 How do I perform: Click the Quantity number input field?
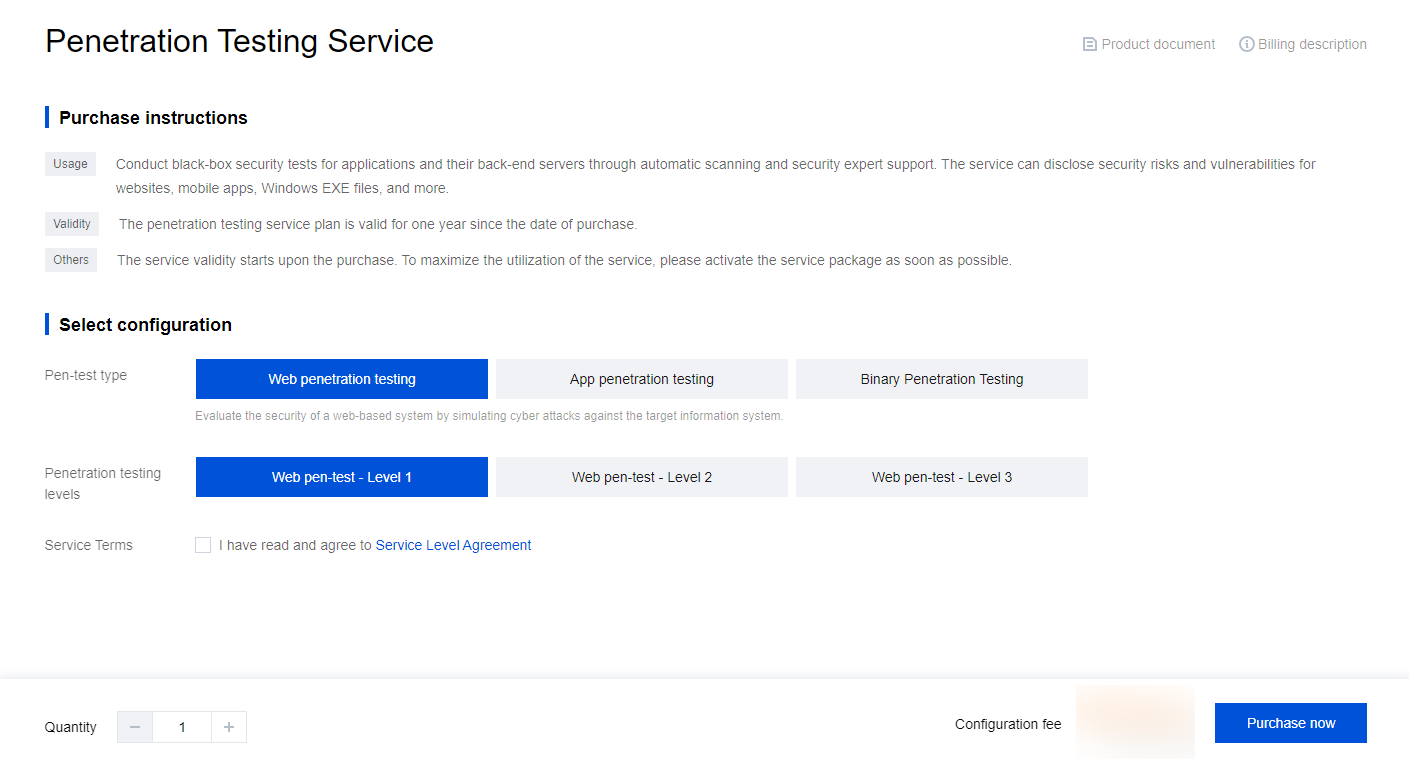pyautogui.click(x=182, y=727)
